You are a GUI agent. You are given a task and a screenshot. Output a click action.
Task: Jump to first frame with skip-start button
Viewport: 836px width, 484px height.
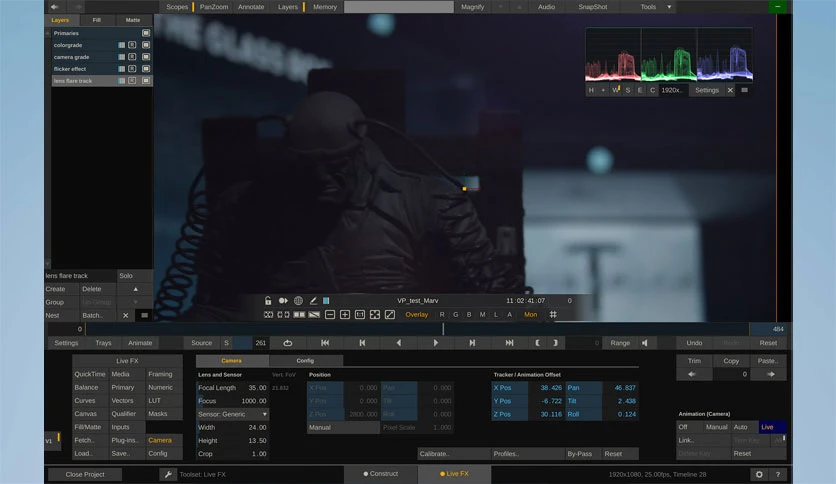coord(325,343)
